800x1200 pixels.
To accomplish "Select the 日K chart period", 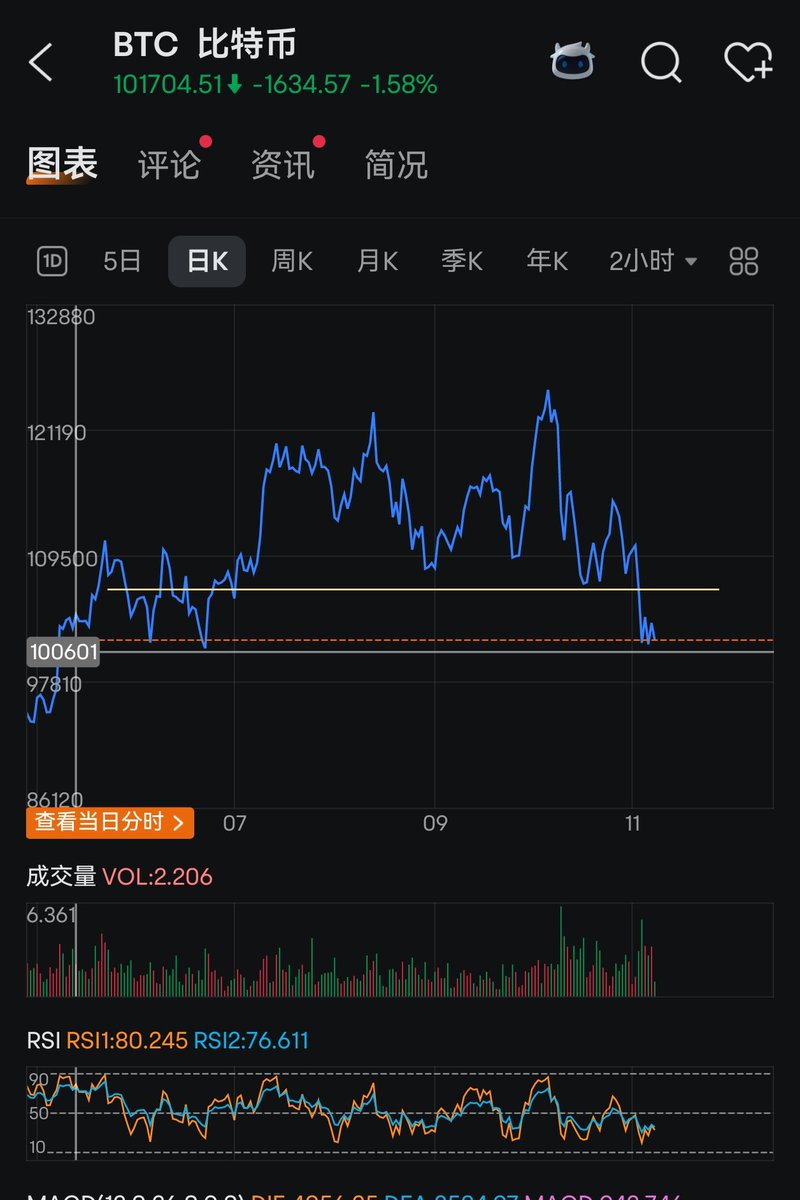I will click(207, 262).
